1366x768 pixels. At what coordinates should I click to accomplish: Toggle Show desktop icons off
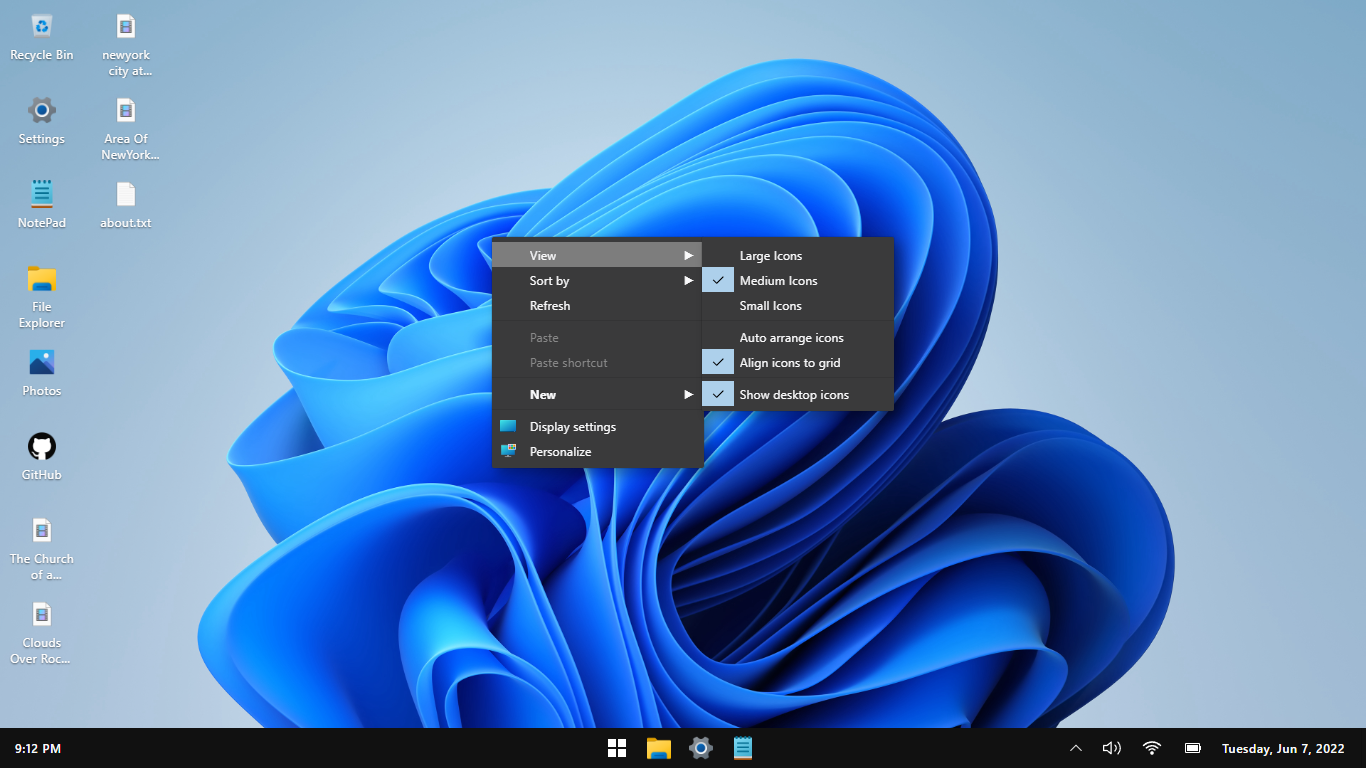(x=793, y=395)
